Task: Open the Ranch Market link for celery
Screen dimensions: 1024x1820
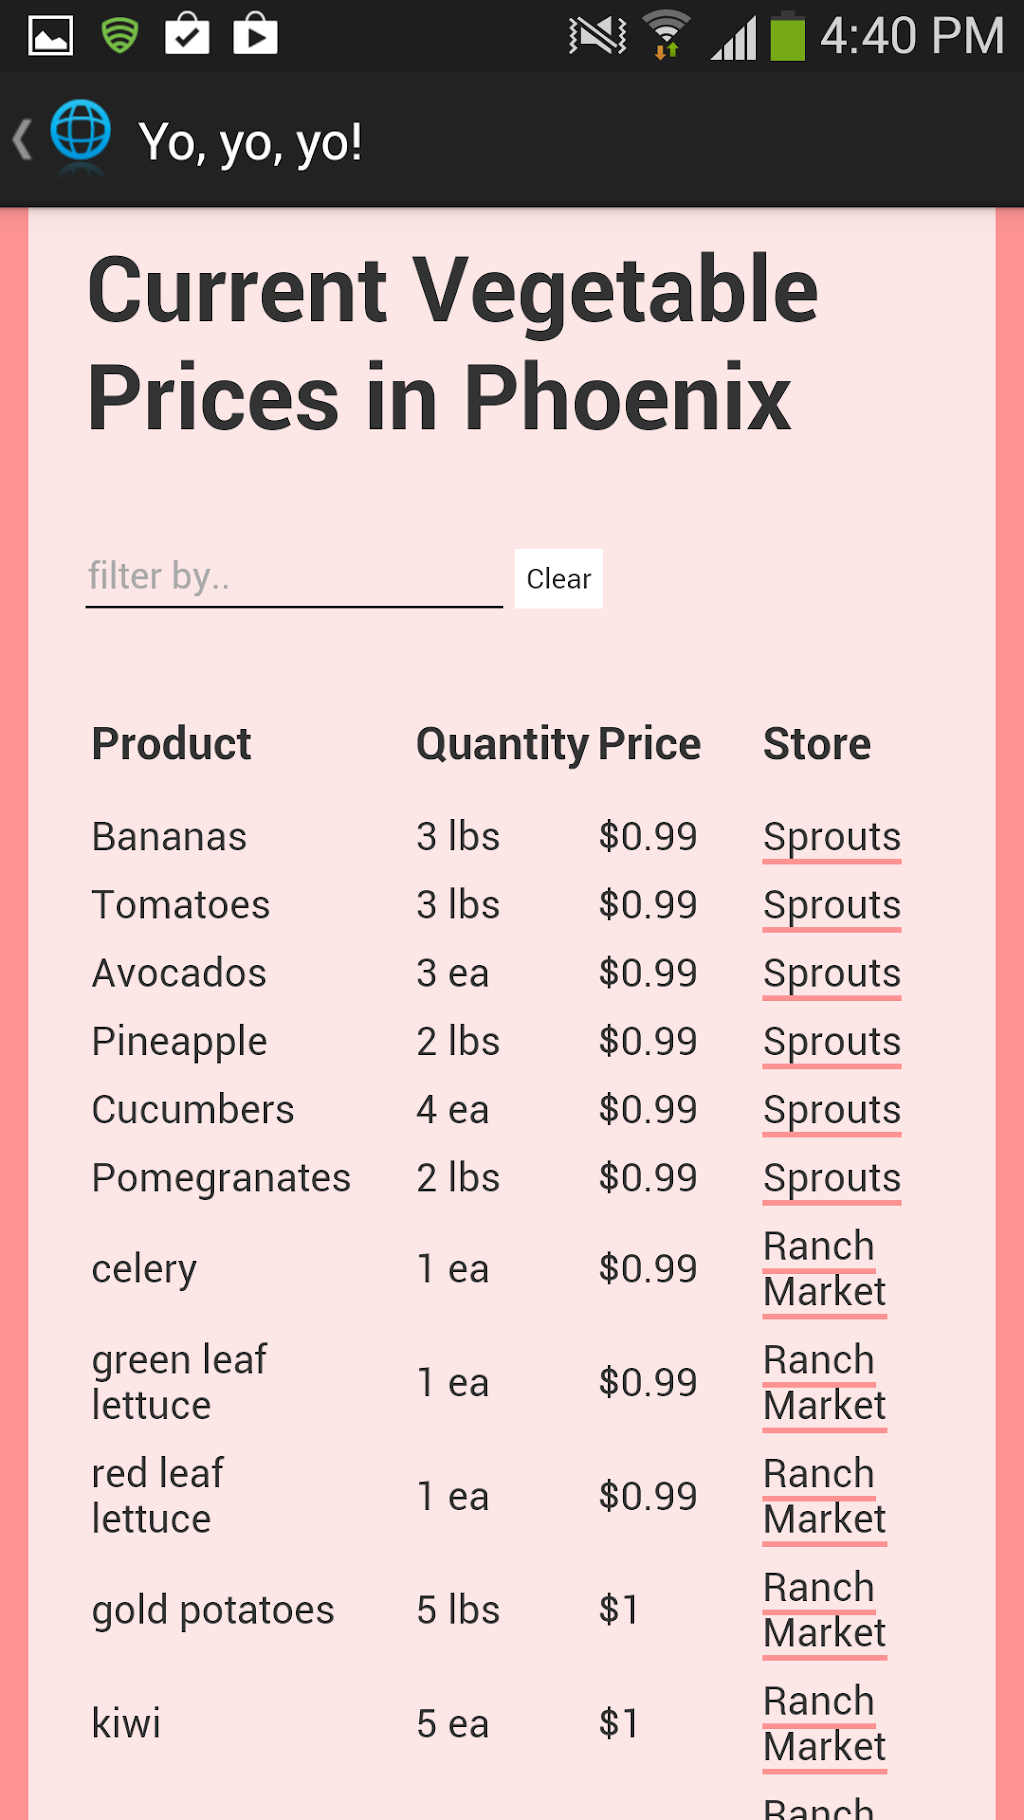Action: coord(824,1269)
